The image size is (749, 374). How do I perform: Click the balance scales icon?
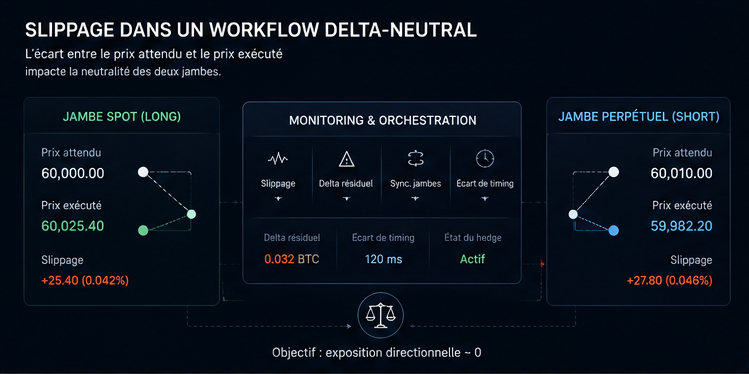click(380, 316)
